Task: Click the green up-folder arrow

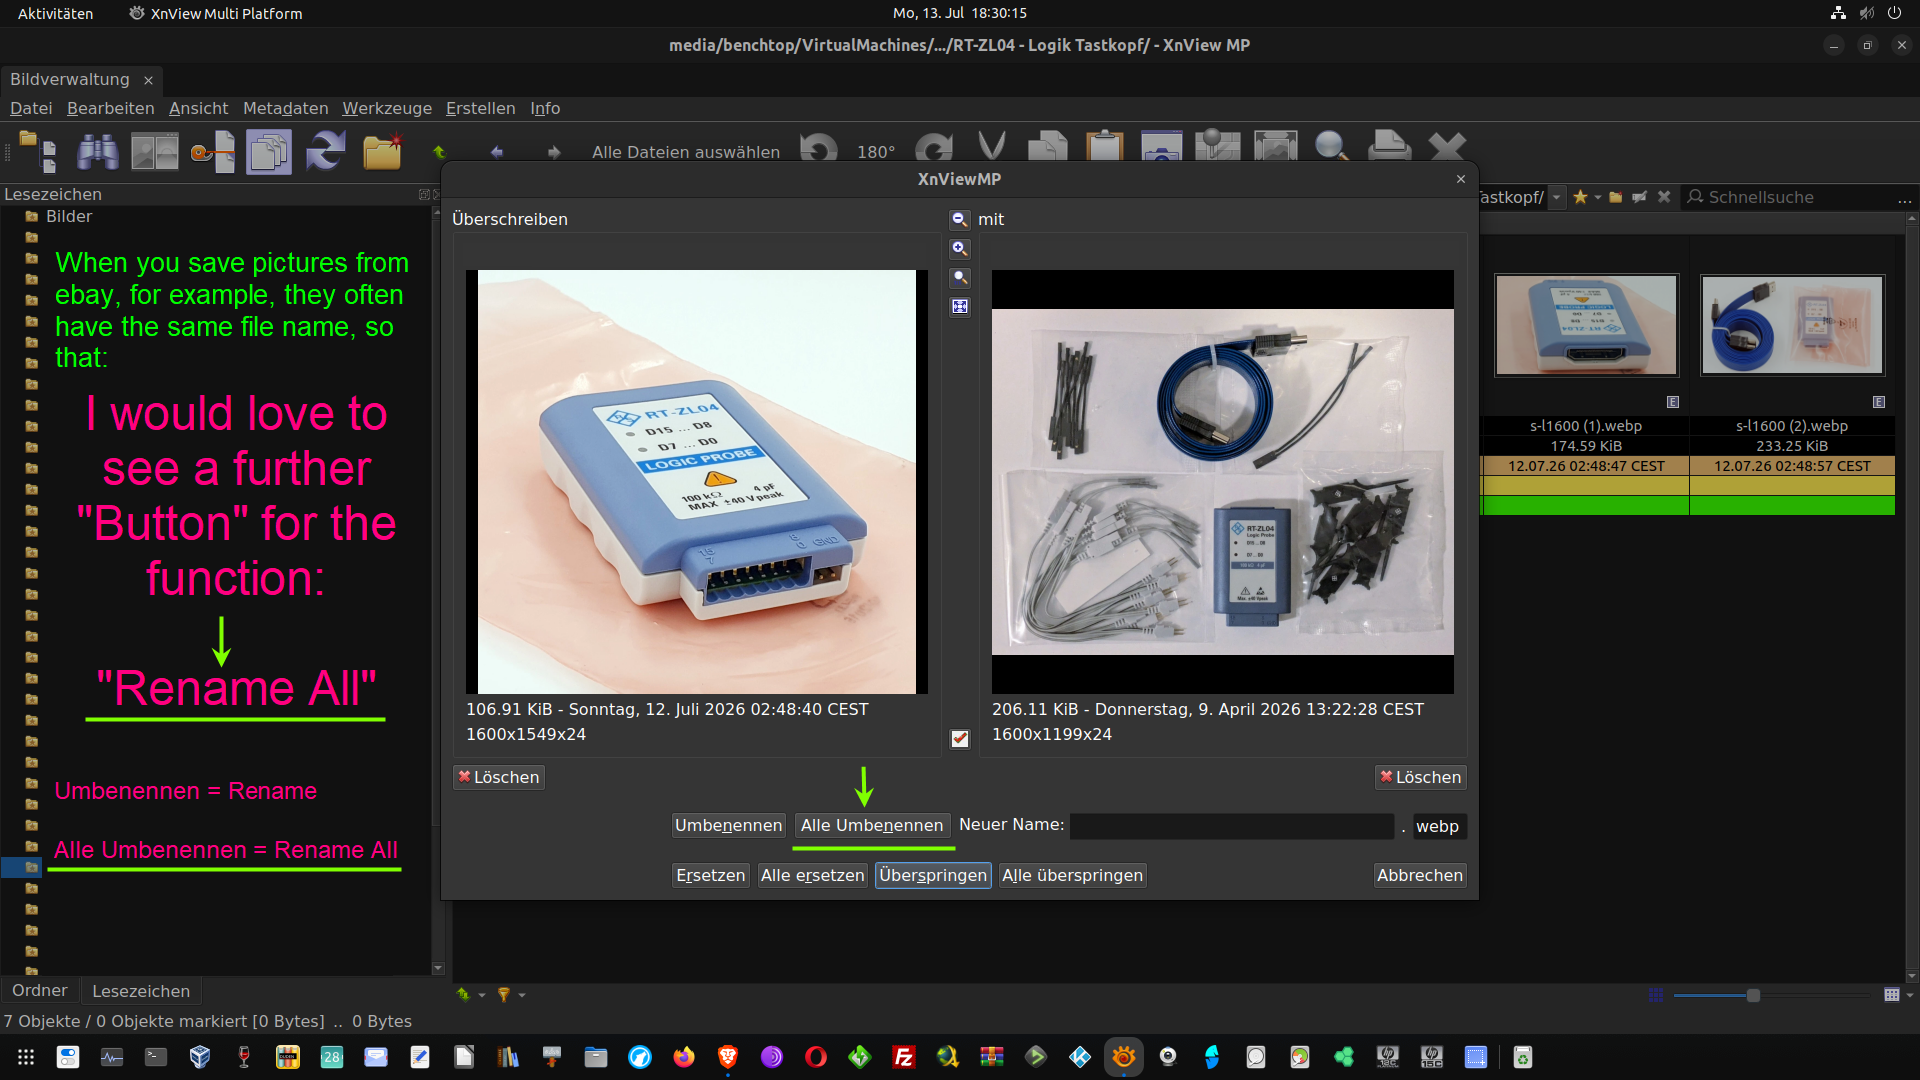Action: (x=439, y=152)
